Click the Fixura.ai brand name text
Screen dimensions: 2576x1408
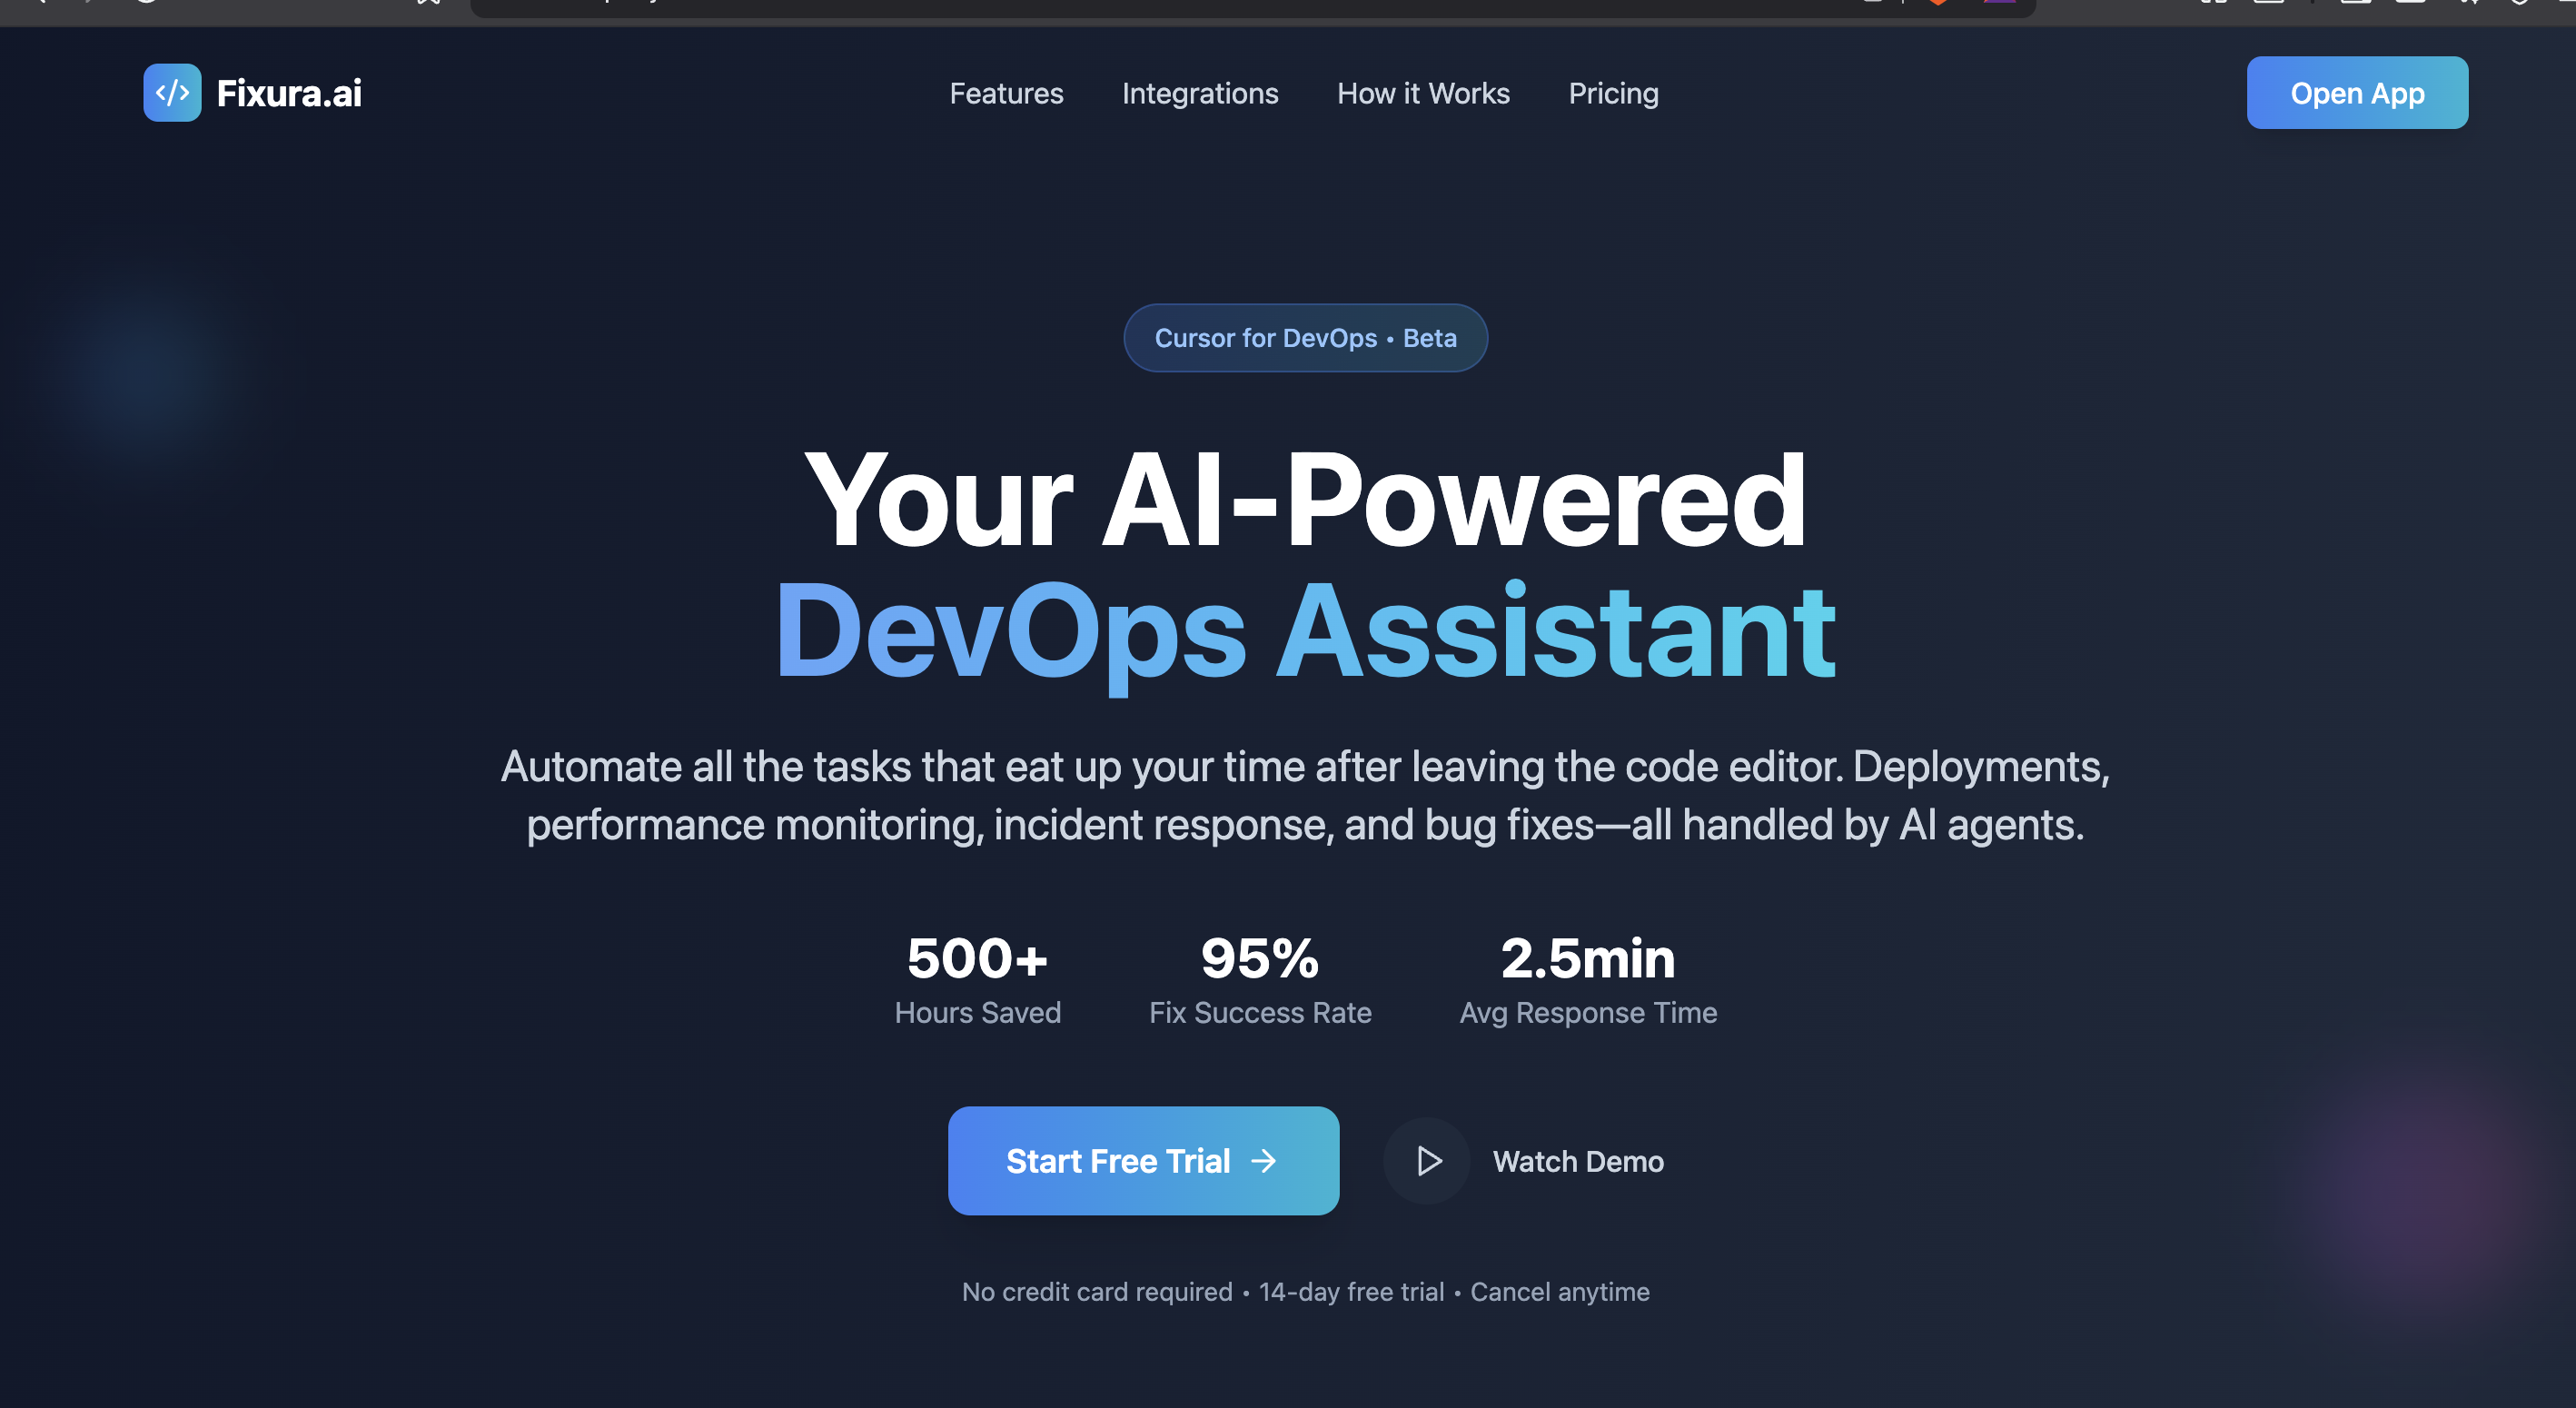pyautogui.click(x=289, y=93)
